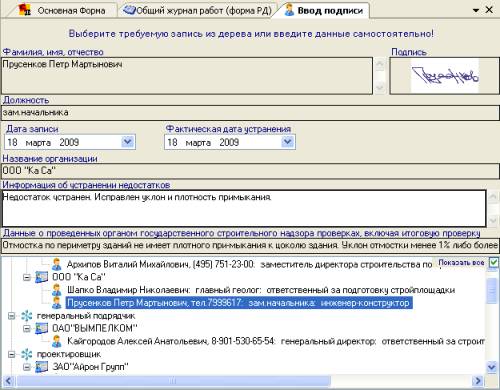Collapse the ОАО"ВЫМПЕЛКОМ" node
This screenshot has height=390, width=500.
tap(27, 329)
